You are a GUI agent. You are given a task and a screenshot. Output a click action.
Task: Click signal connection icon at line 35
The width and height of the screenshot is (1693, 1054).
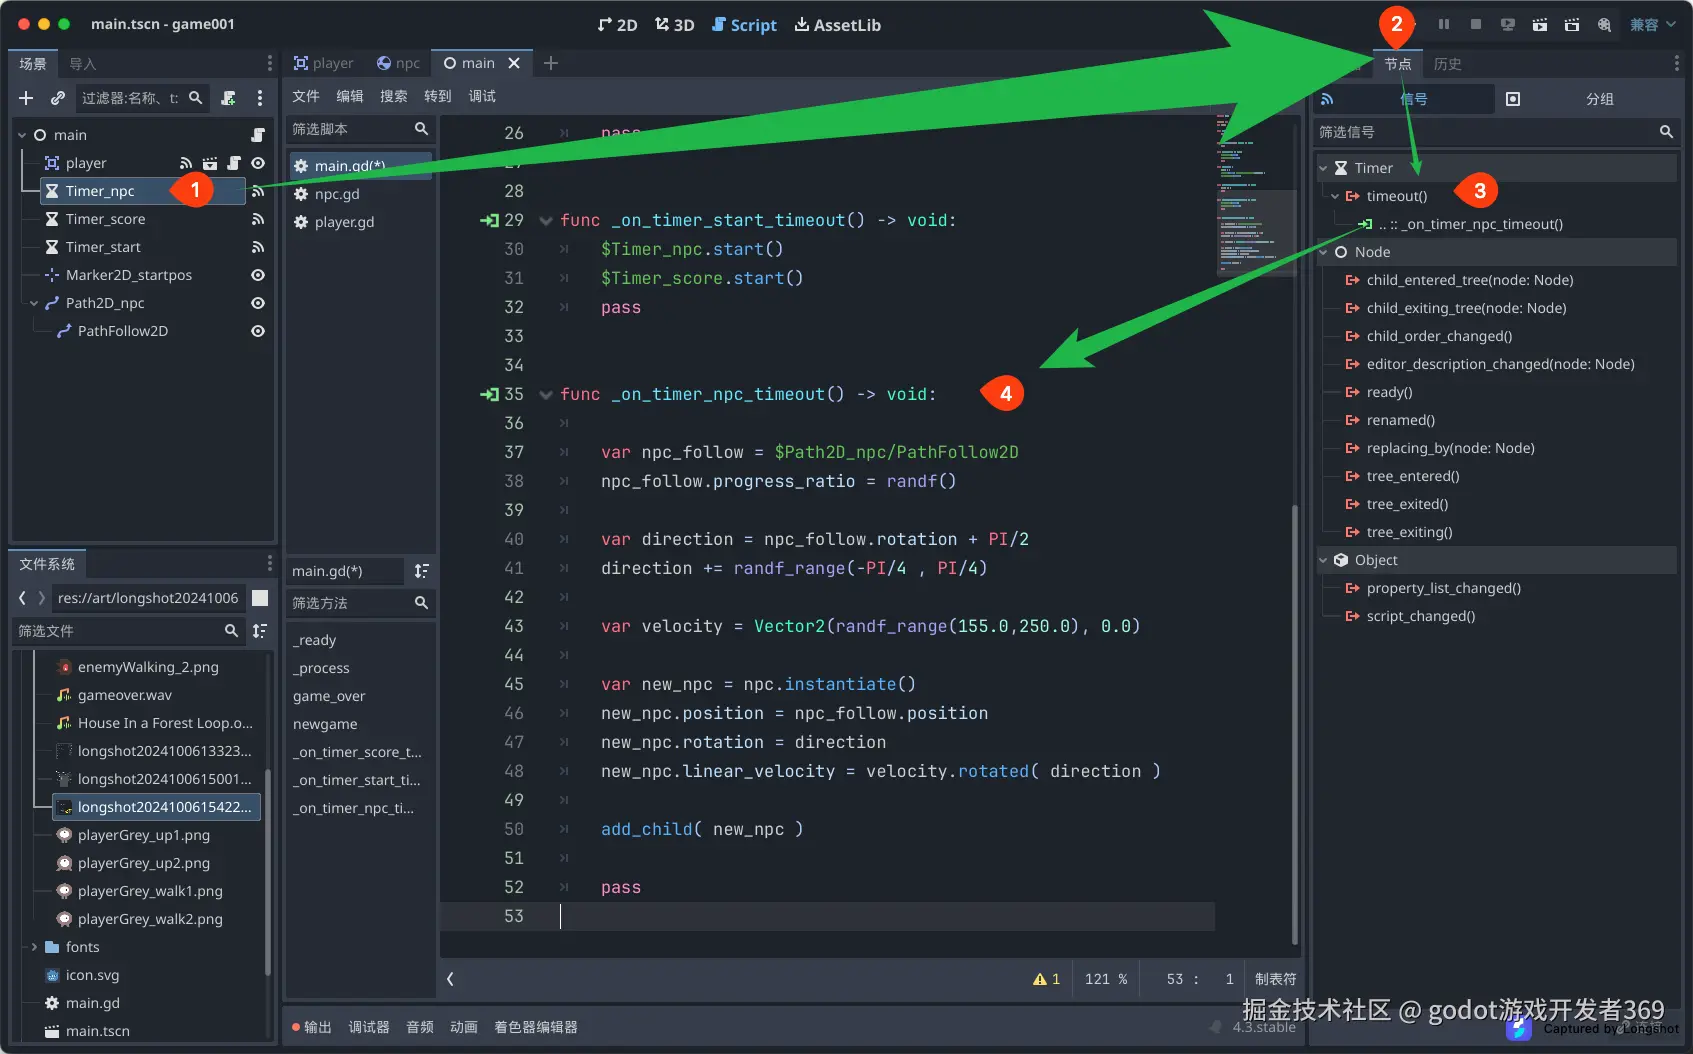point(489,394)
